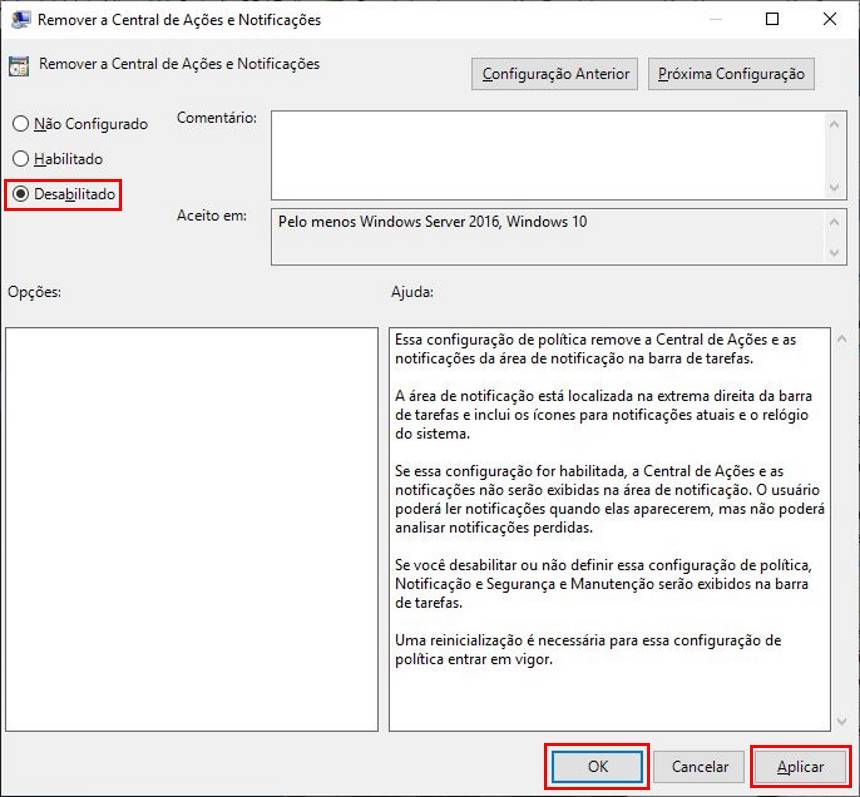
Task: Confirm with the OK button
Action: click(x=597, y=766)
